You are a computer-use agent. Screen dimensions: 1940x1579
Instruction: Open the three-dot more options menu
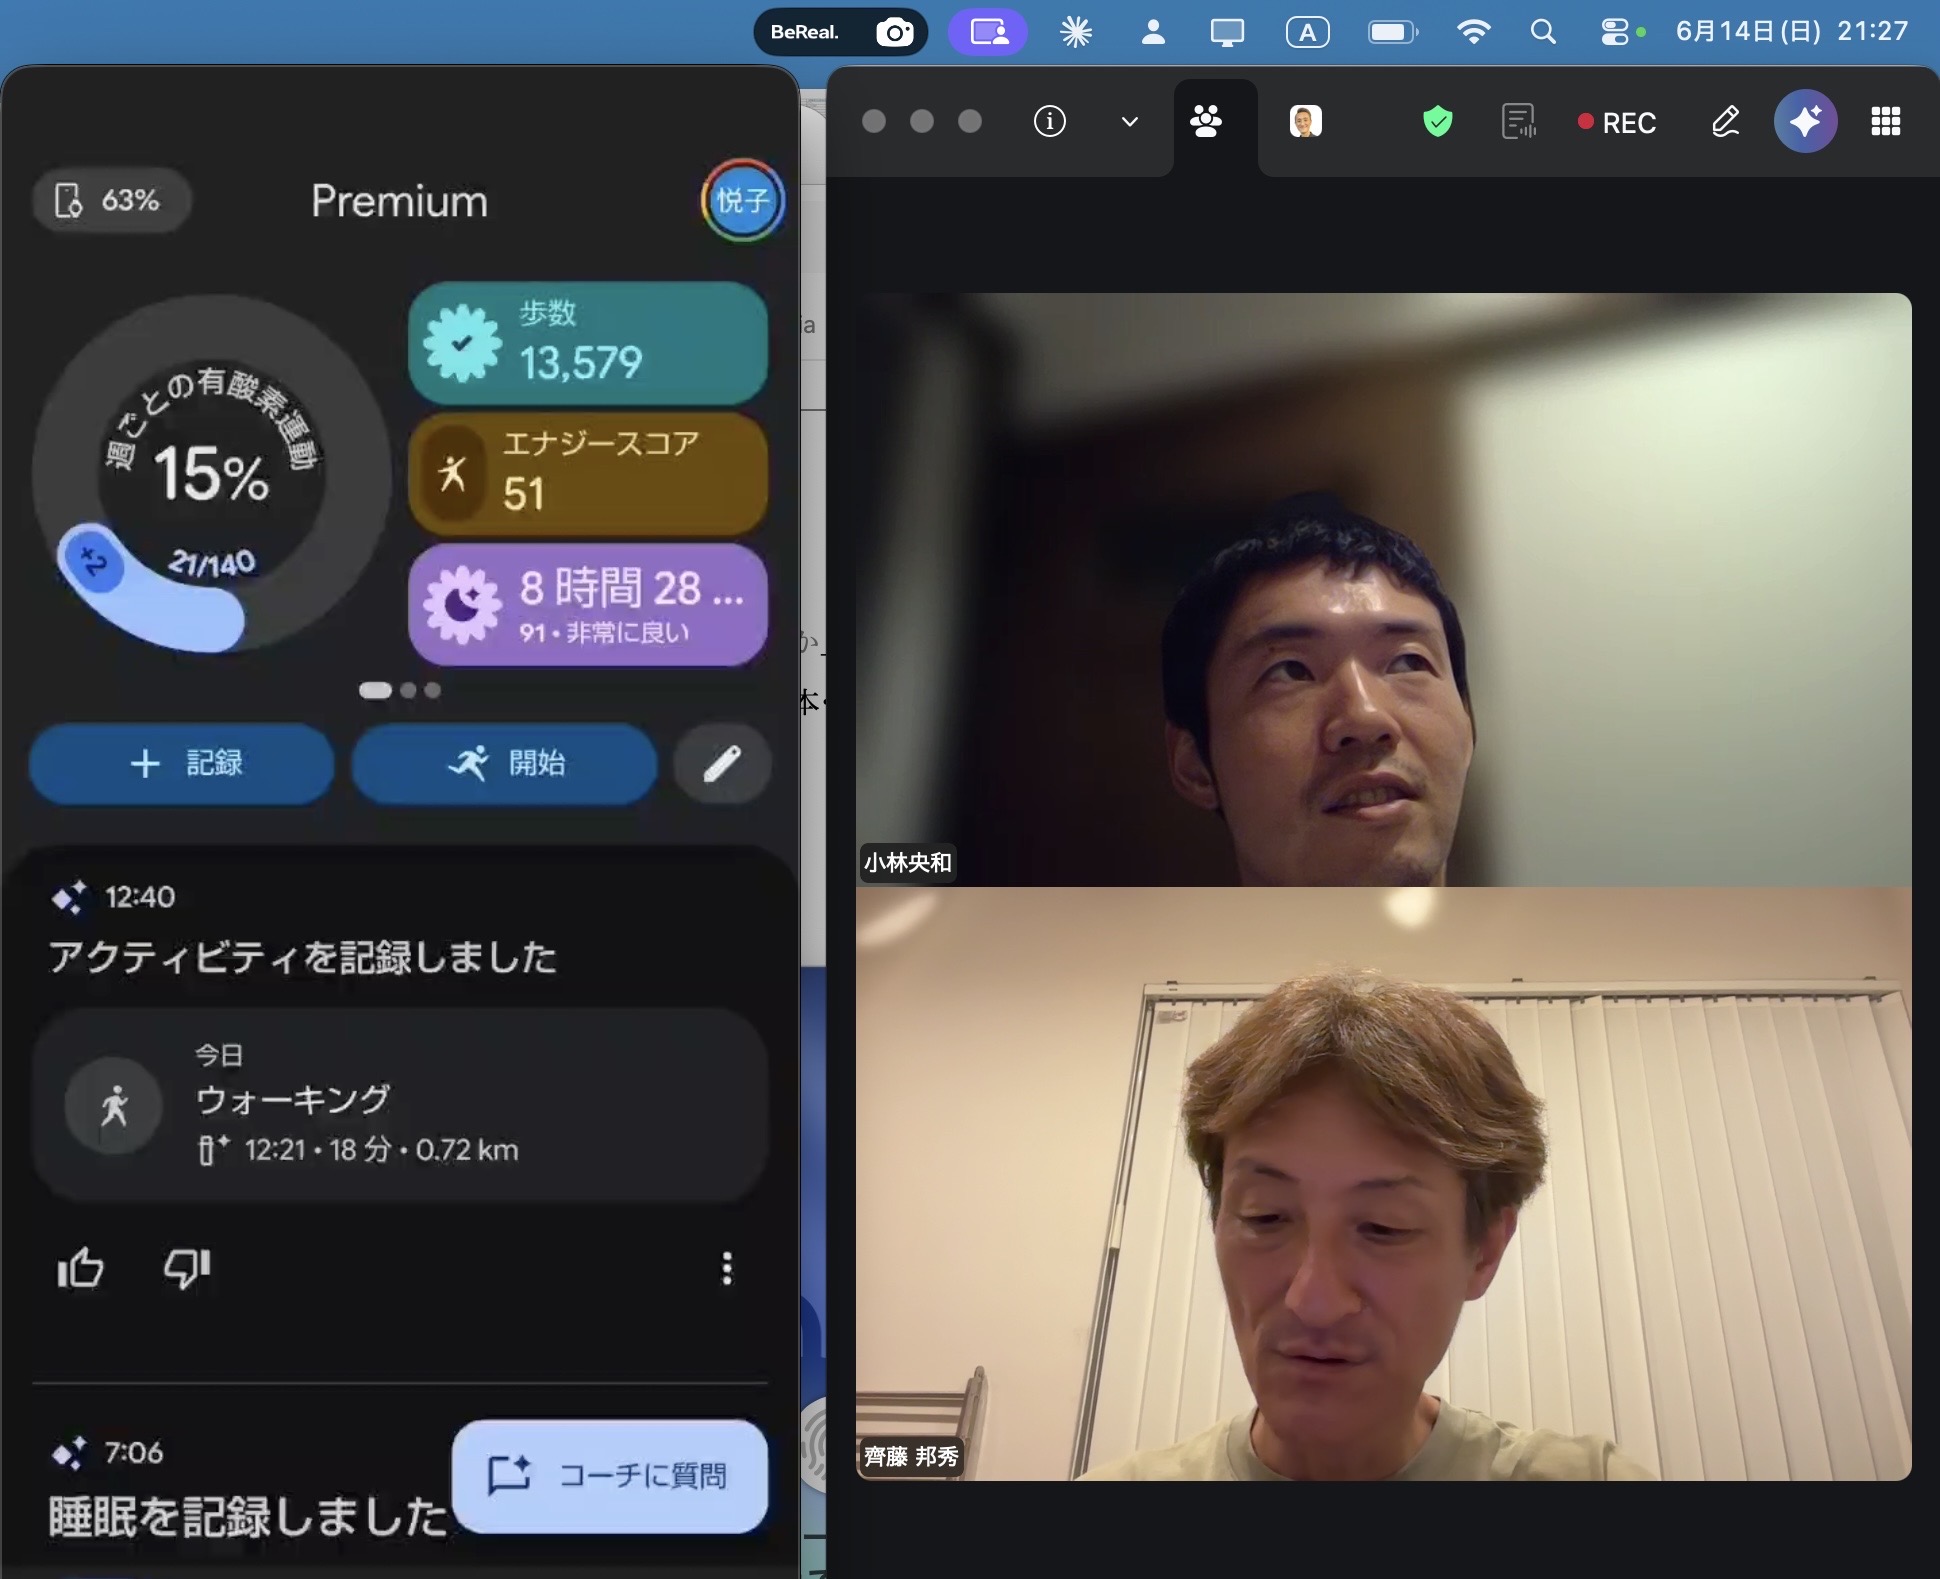coord(727,1269)
